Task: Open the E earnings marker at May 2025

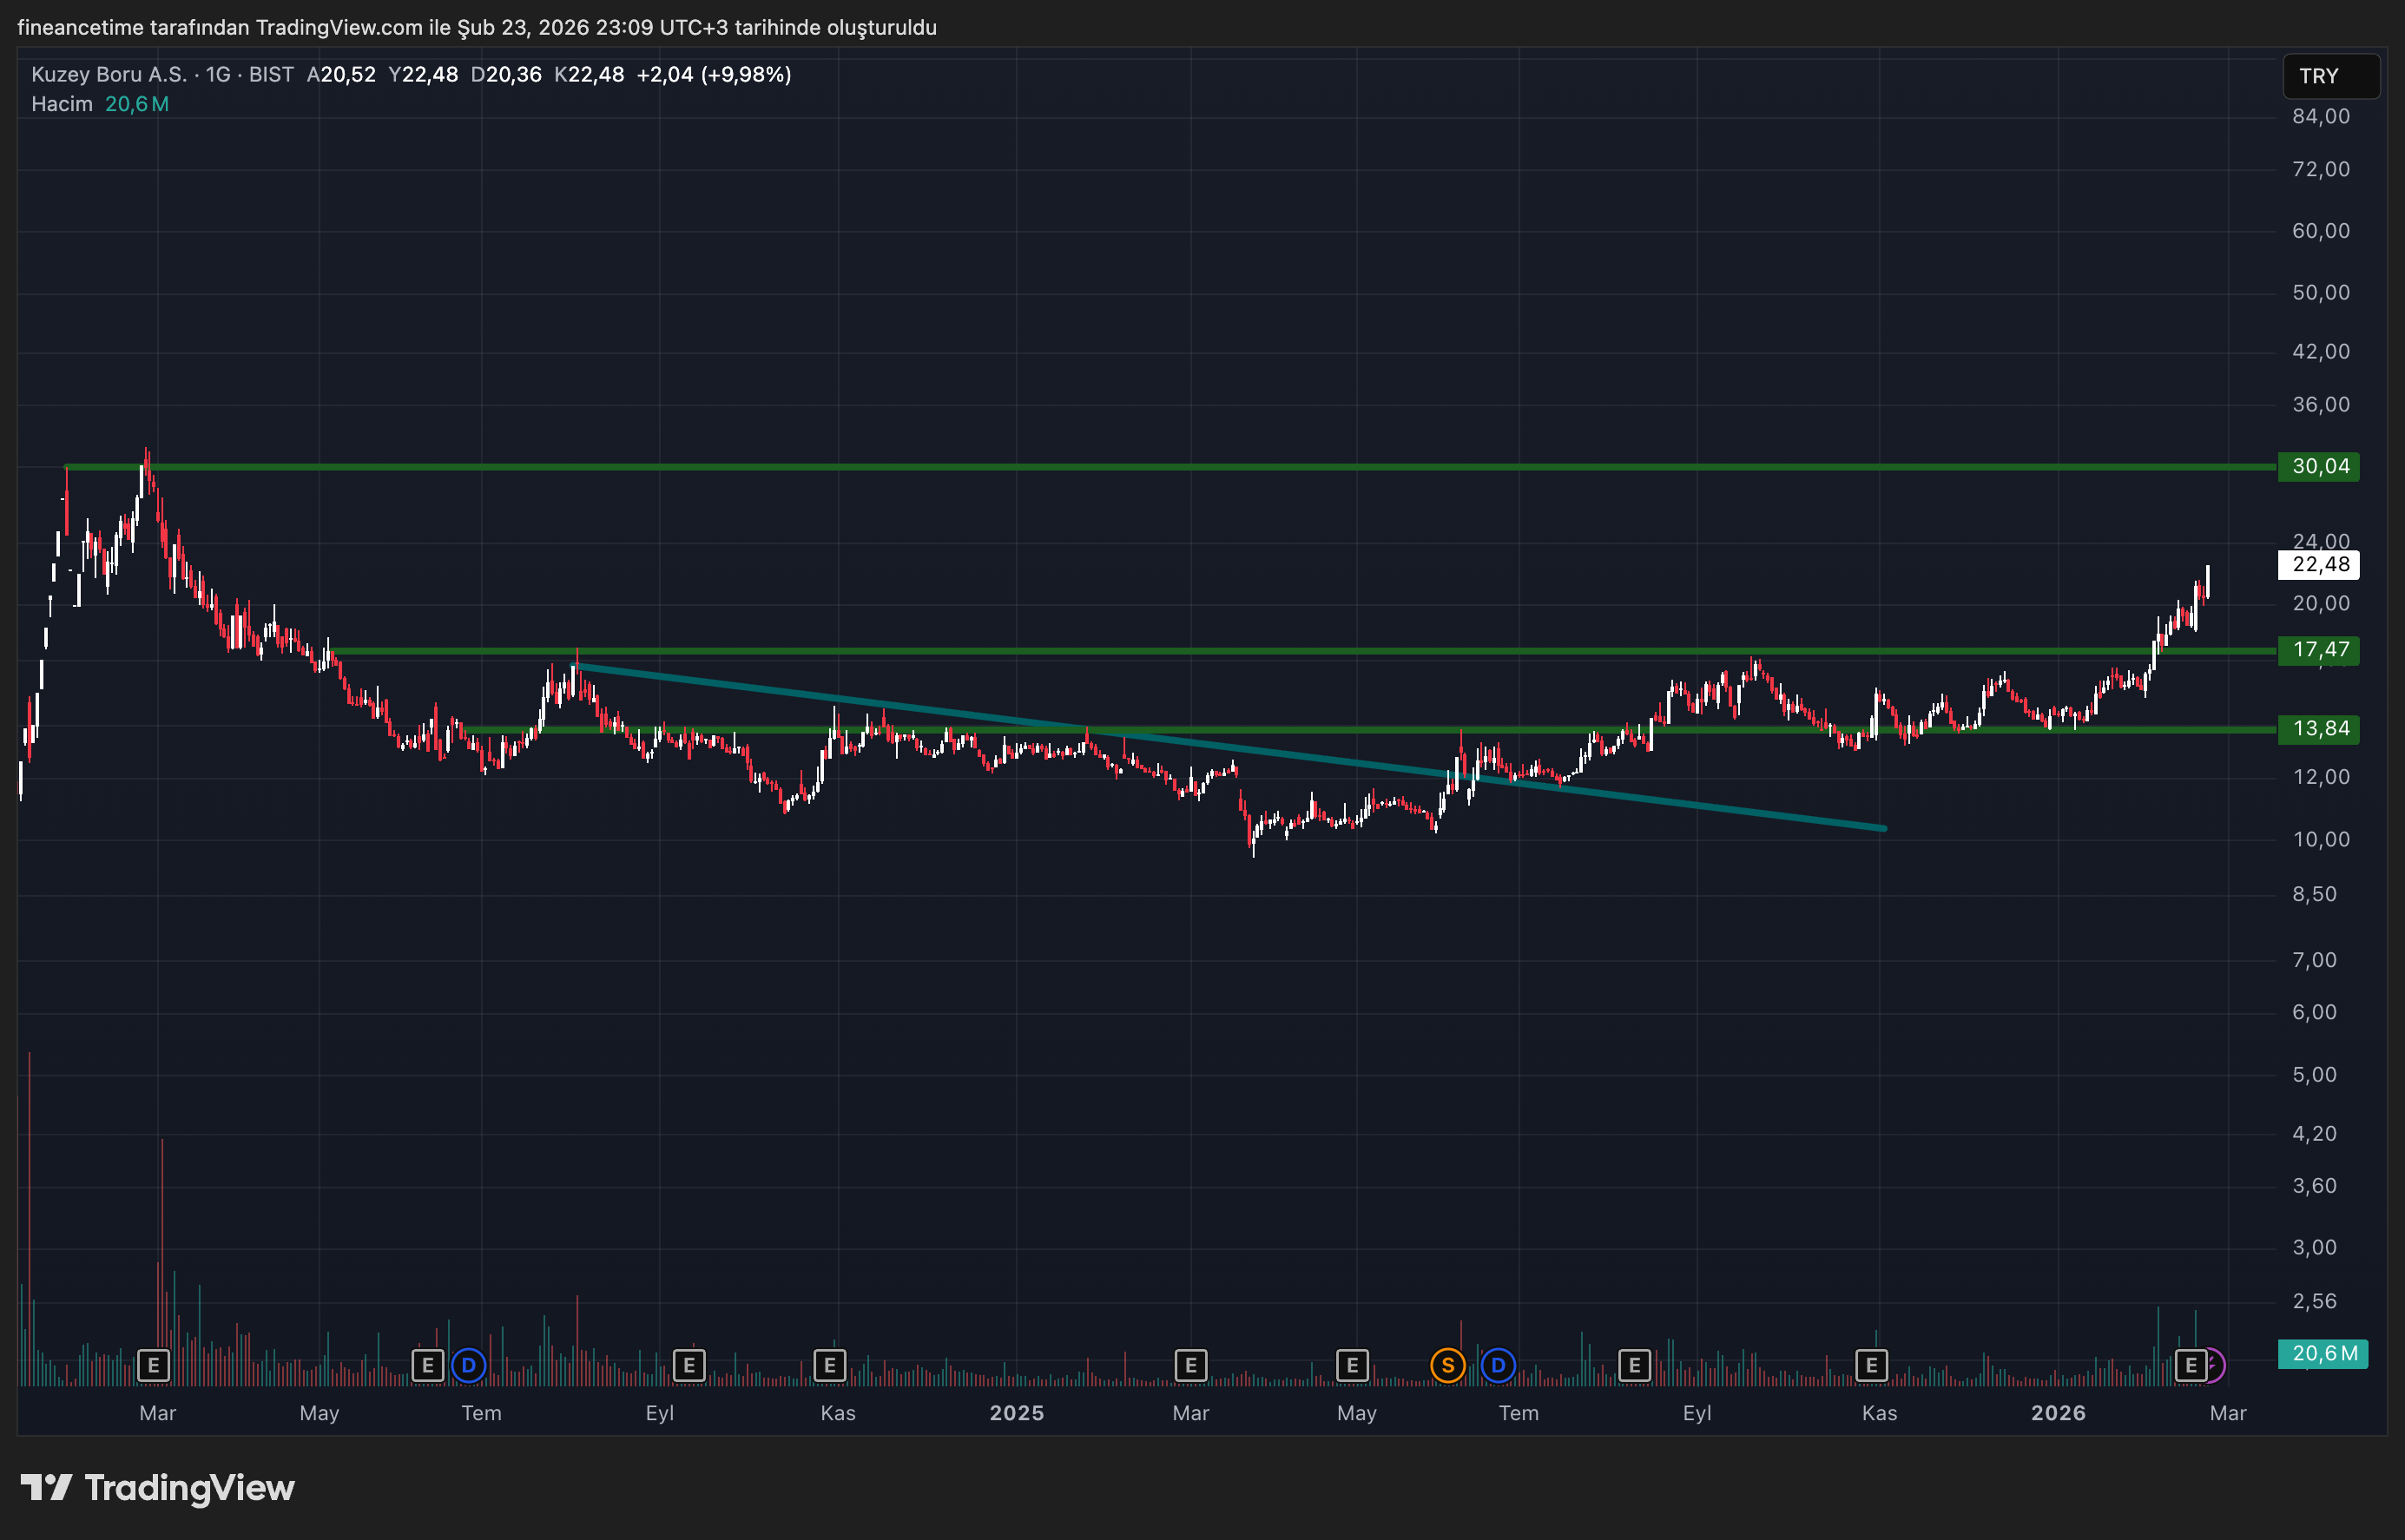Action: (x=1352, y=1365)
